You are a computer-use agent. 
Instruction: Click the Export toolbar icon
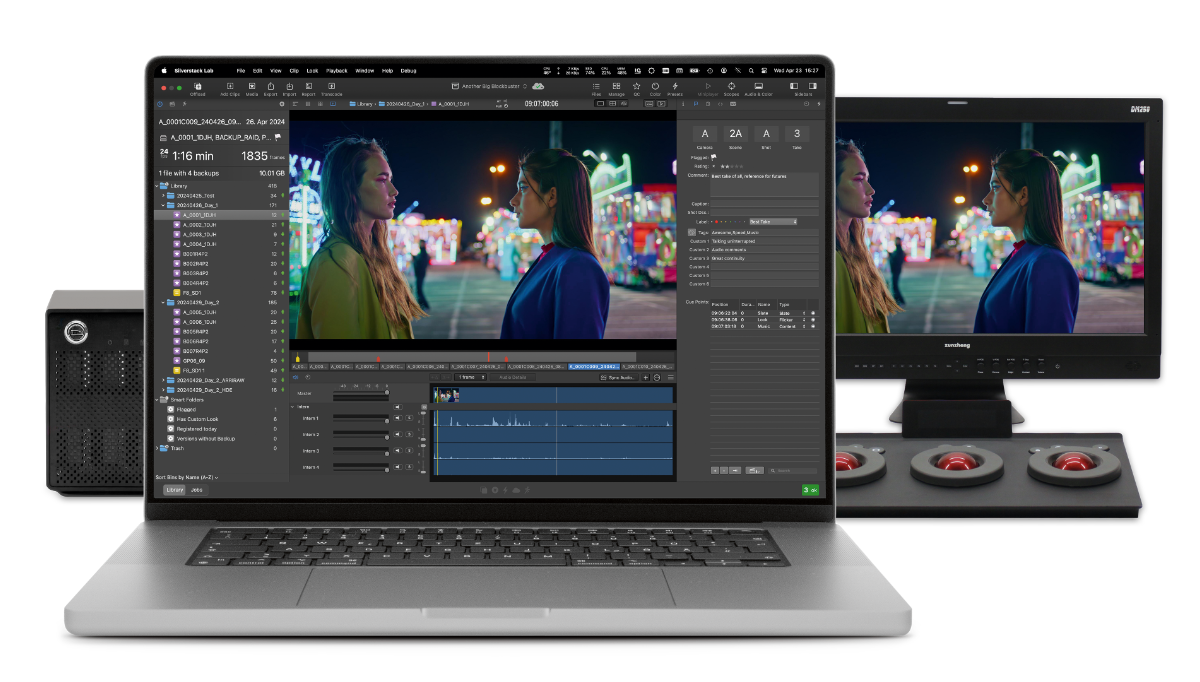tap(271, 88)
